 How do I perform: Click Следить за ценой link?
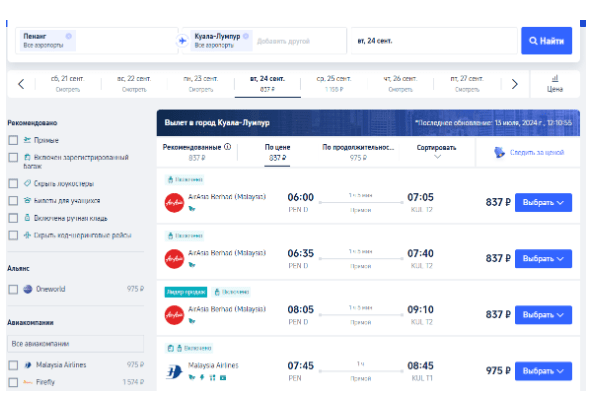[537, 152]
